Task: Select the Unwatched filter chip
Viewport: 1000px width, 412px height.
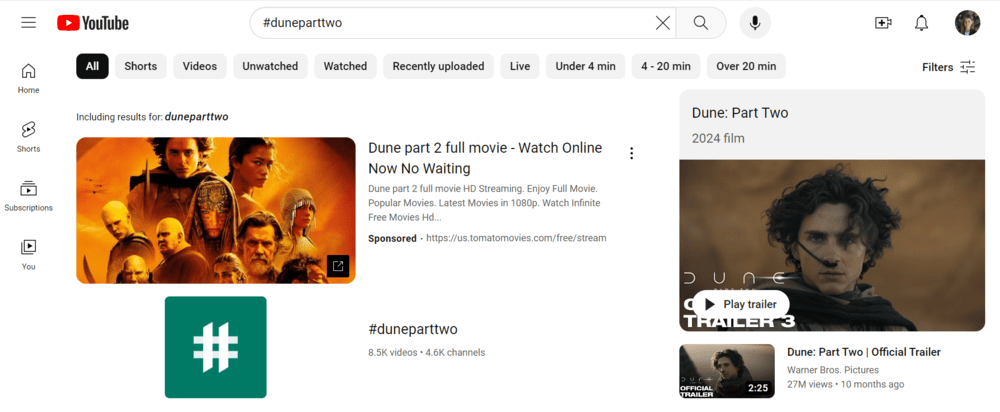Action: click(x=270, y=66)
